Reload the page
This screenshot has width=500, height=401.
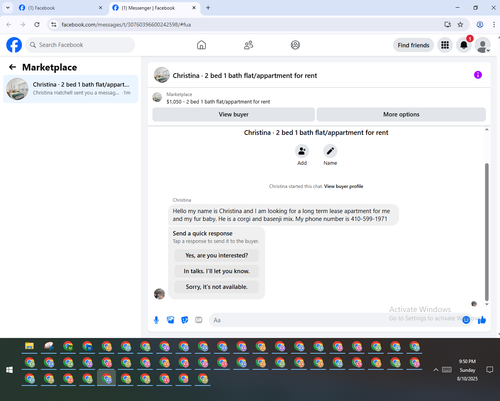[37, 24]
